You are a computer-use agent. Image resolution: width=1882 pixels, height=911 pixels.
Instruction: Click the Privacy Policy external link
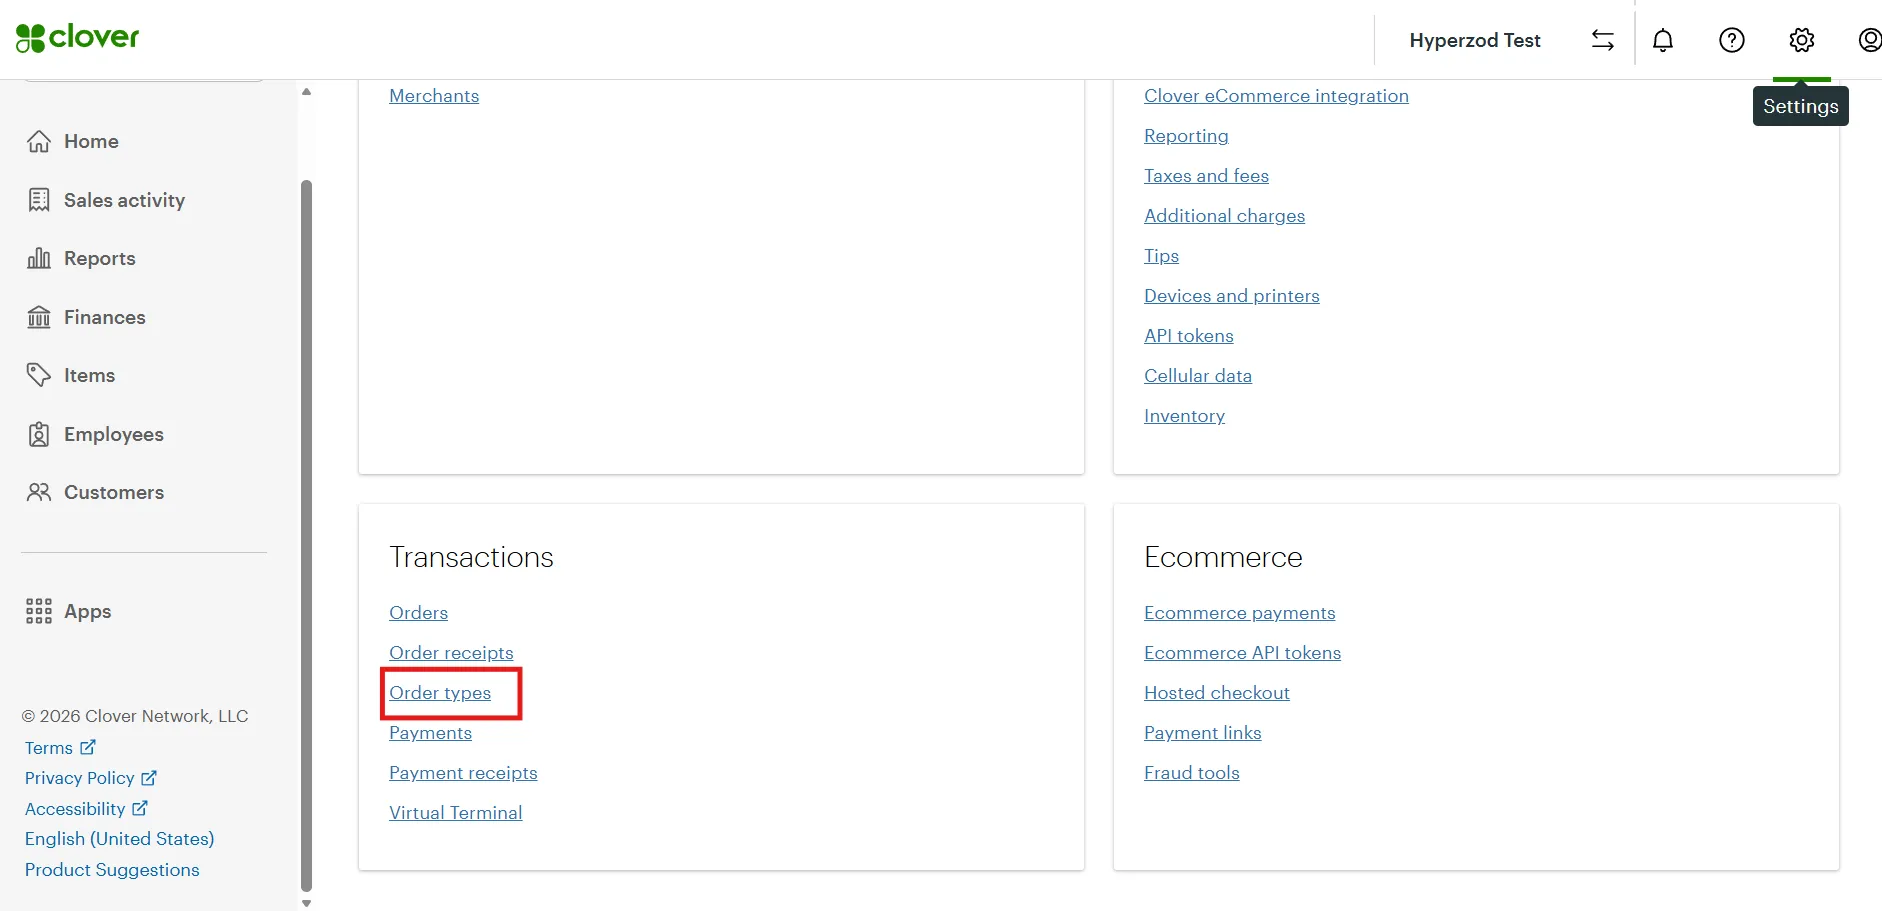point(91,778)
